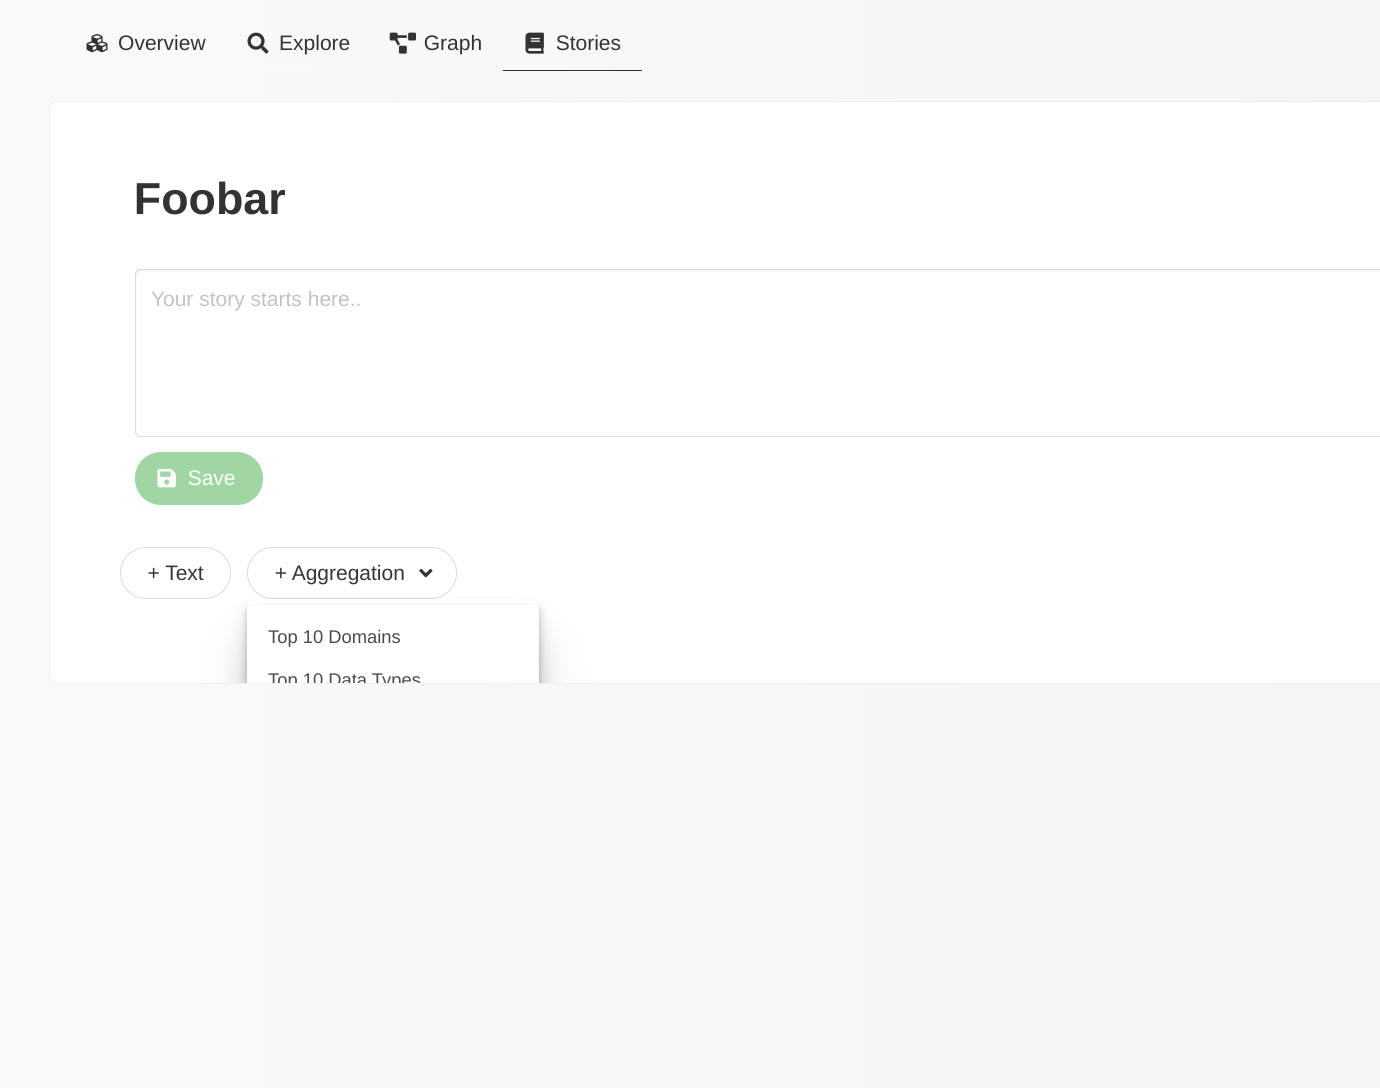The width and height of the screenshot is (1380, 1088).
Task: Add a text block with Text button
Action: (175, 572)
